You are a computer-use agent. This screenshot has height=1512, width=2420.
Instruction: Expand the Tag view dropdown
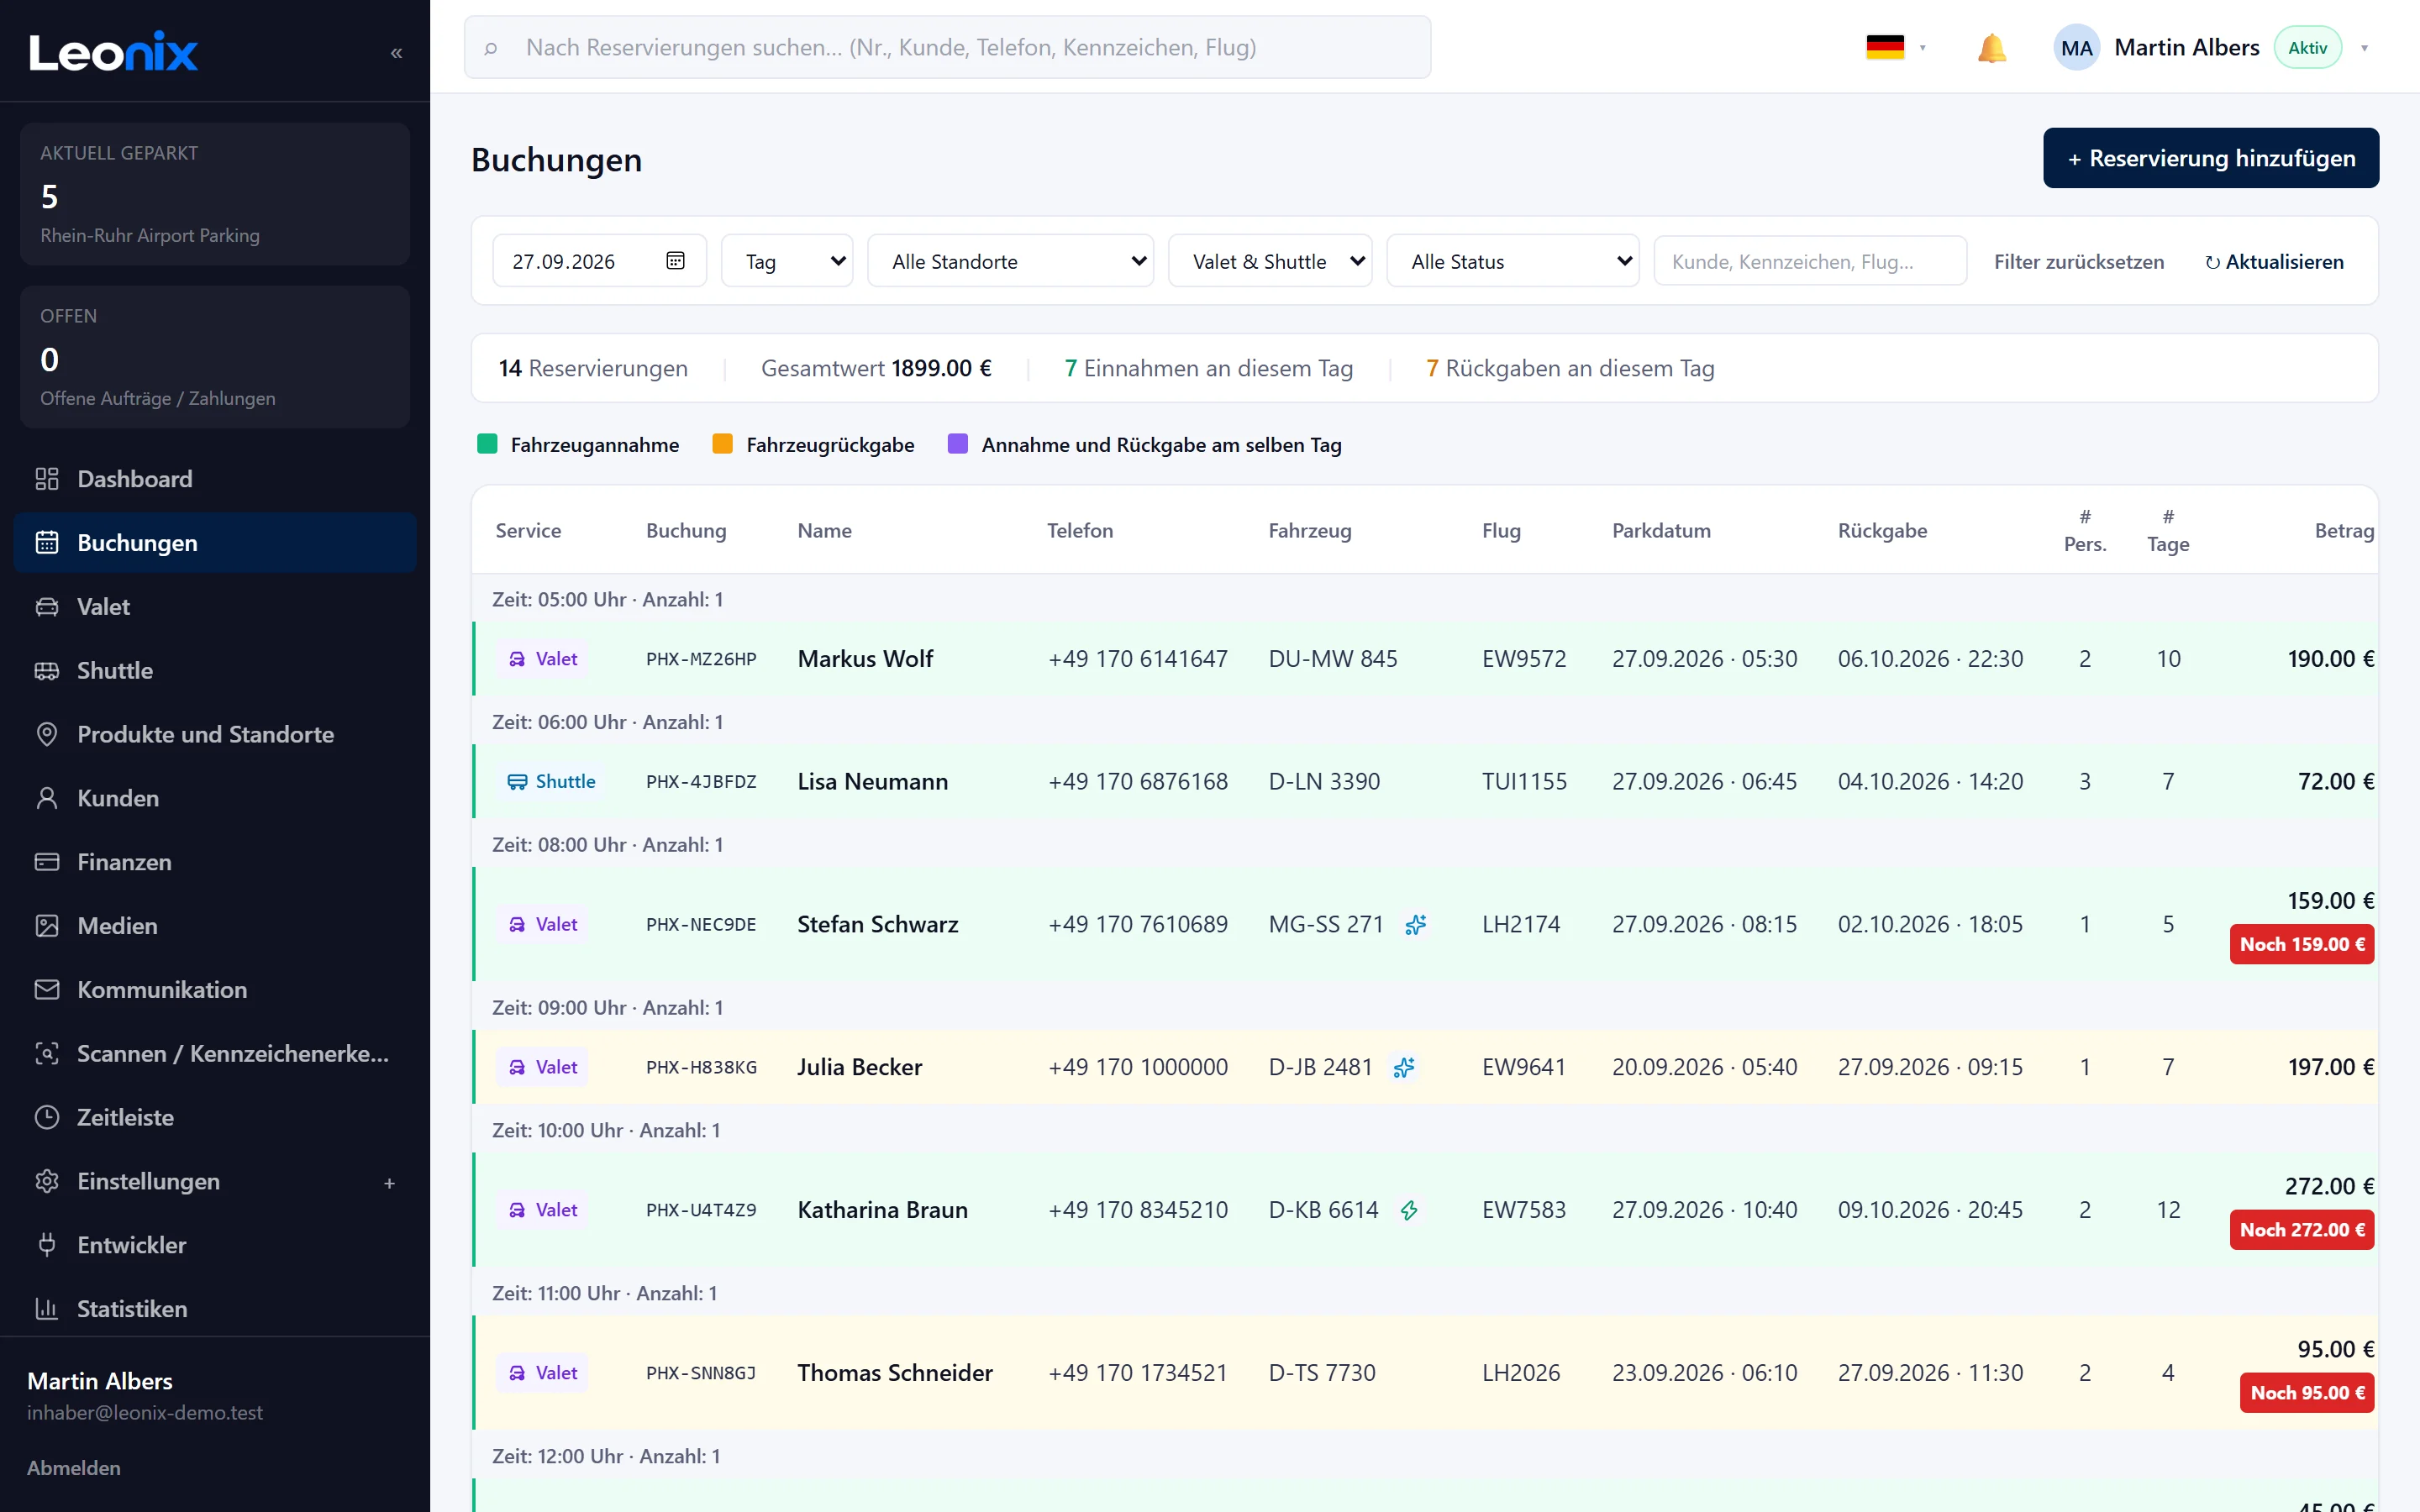pyautogui.click(x=787, y=261)
